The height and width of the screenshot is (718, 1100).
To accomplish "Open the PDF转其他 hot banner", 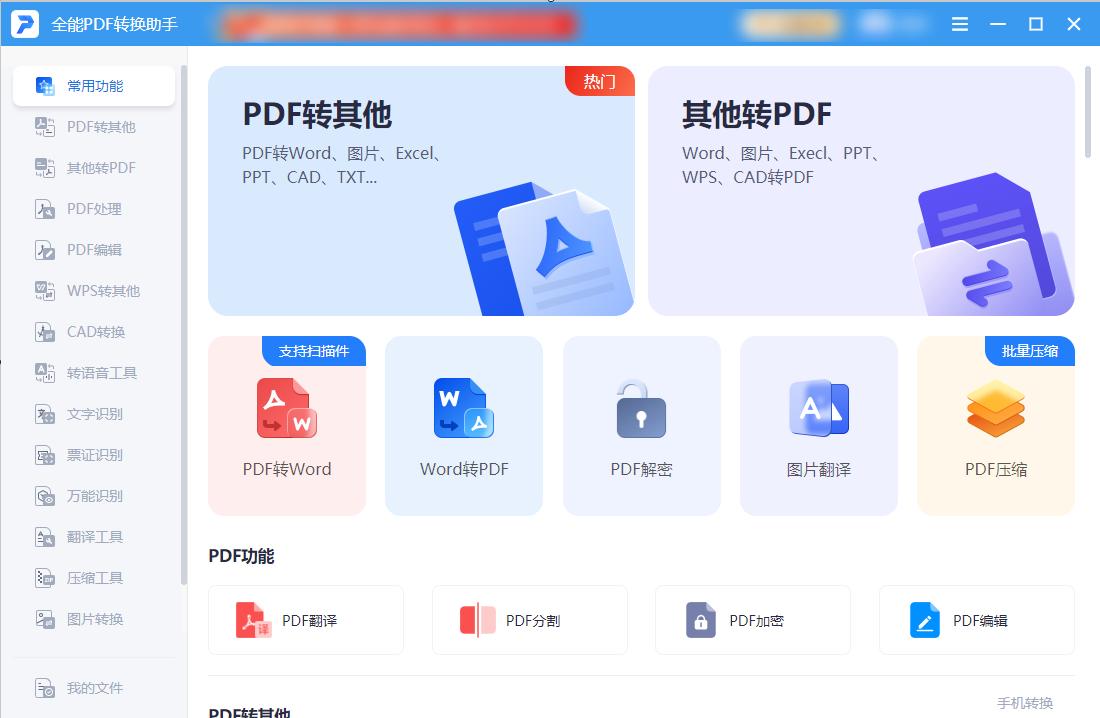I will [x=420, y=190].
